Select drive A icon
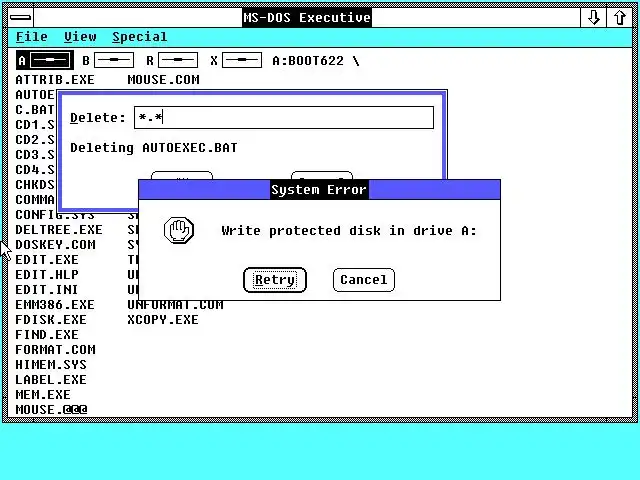The height and width of the screenshot is (480, 640). point(45,60)
